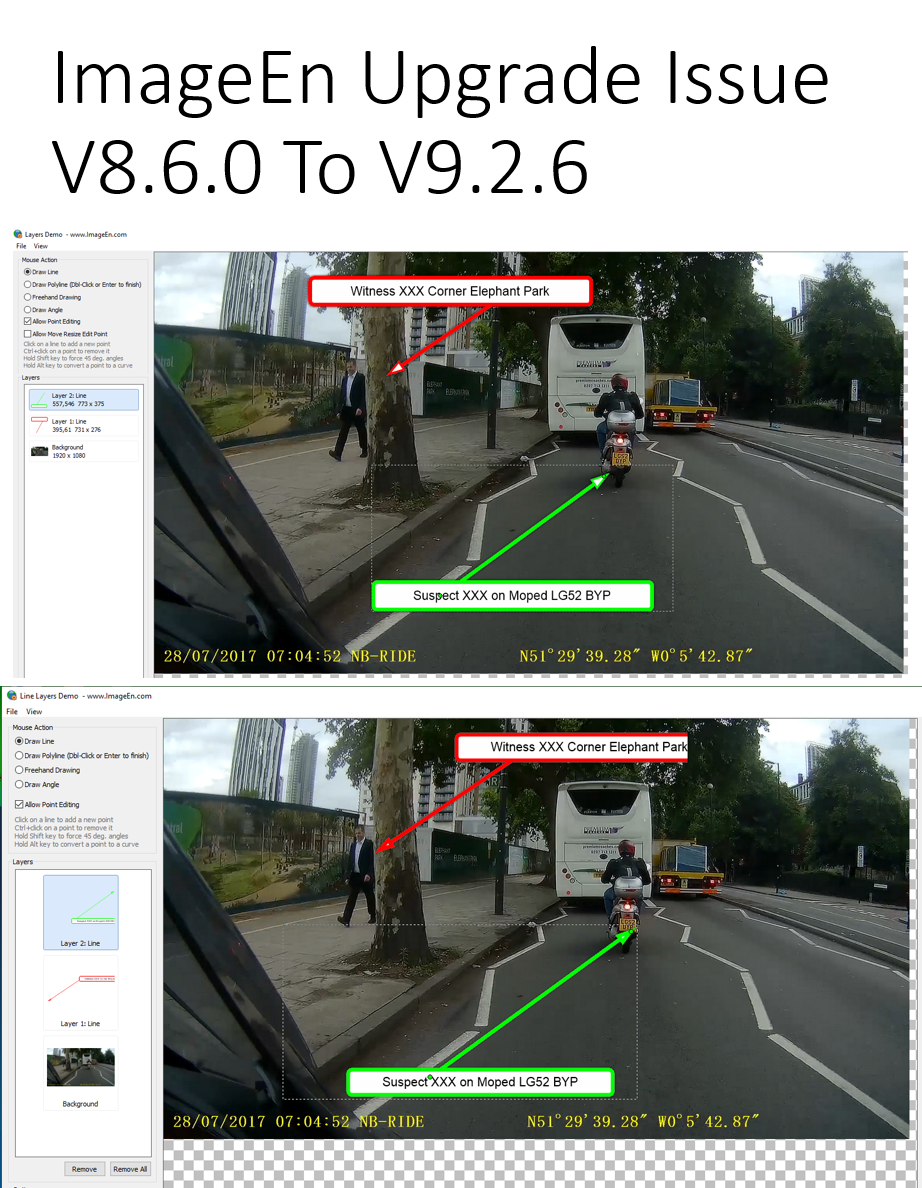The image size is (922, 1188).
Task: Click the Witness label in Layers Demo canvas
Action: tap(450, 292)
